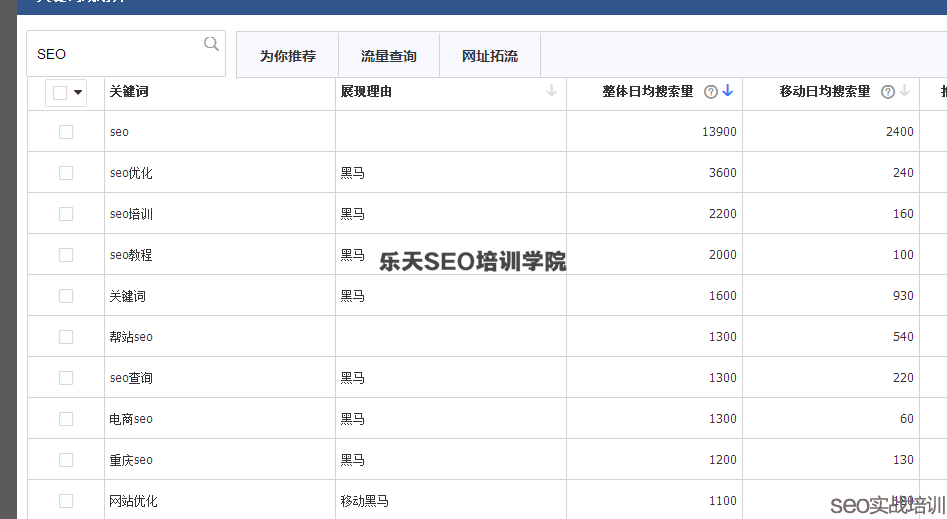947x519 pixels.
Task: Open the select-all dropdown arrow
Action: [x=78, y=92]
